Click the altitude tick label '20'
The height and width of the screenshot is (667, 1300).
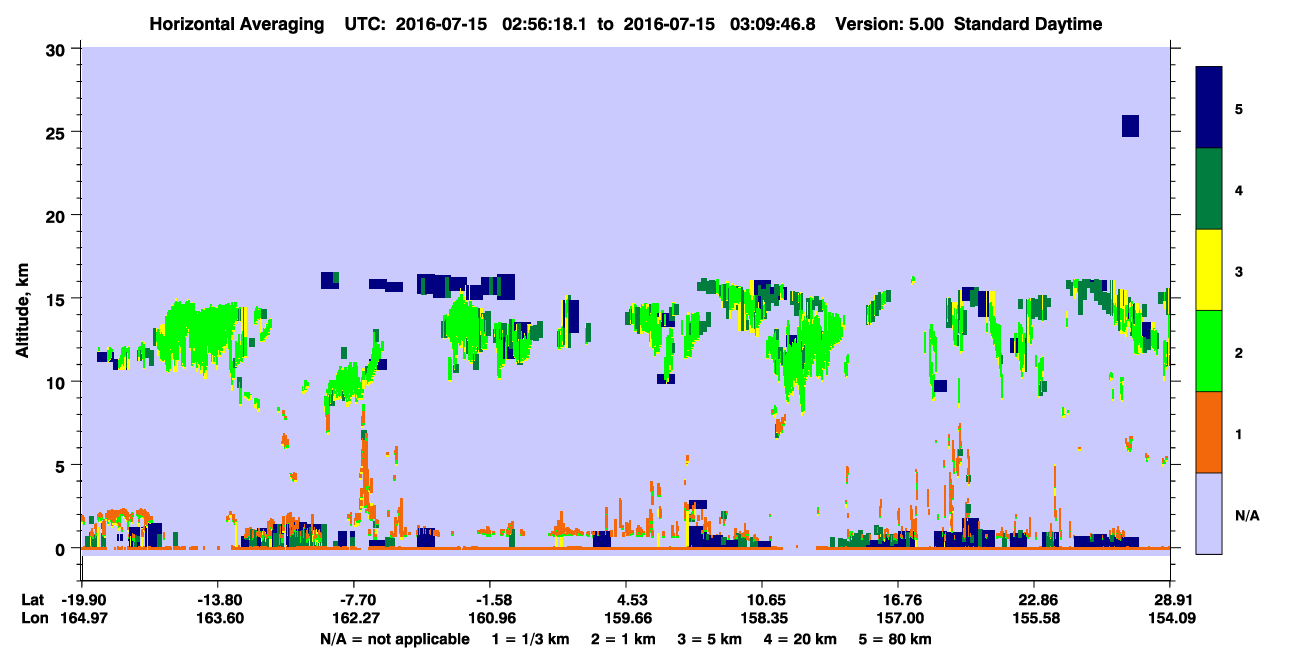point(57,215)
